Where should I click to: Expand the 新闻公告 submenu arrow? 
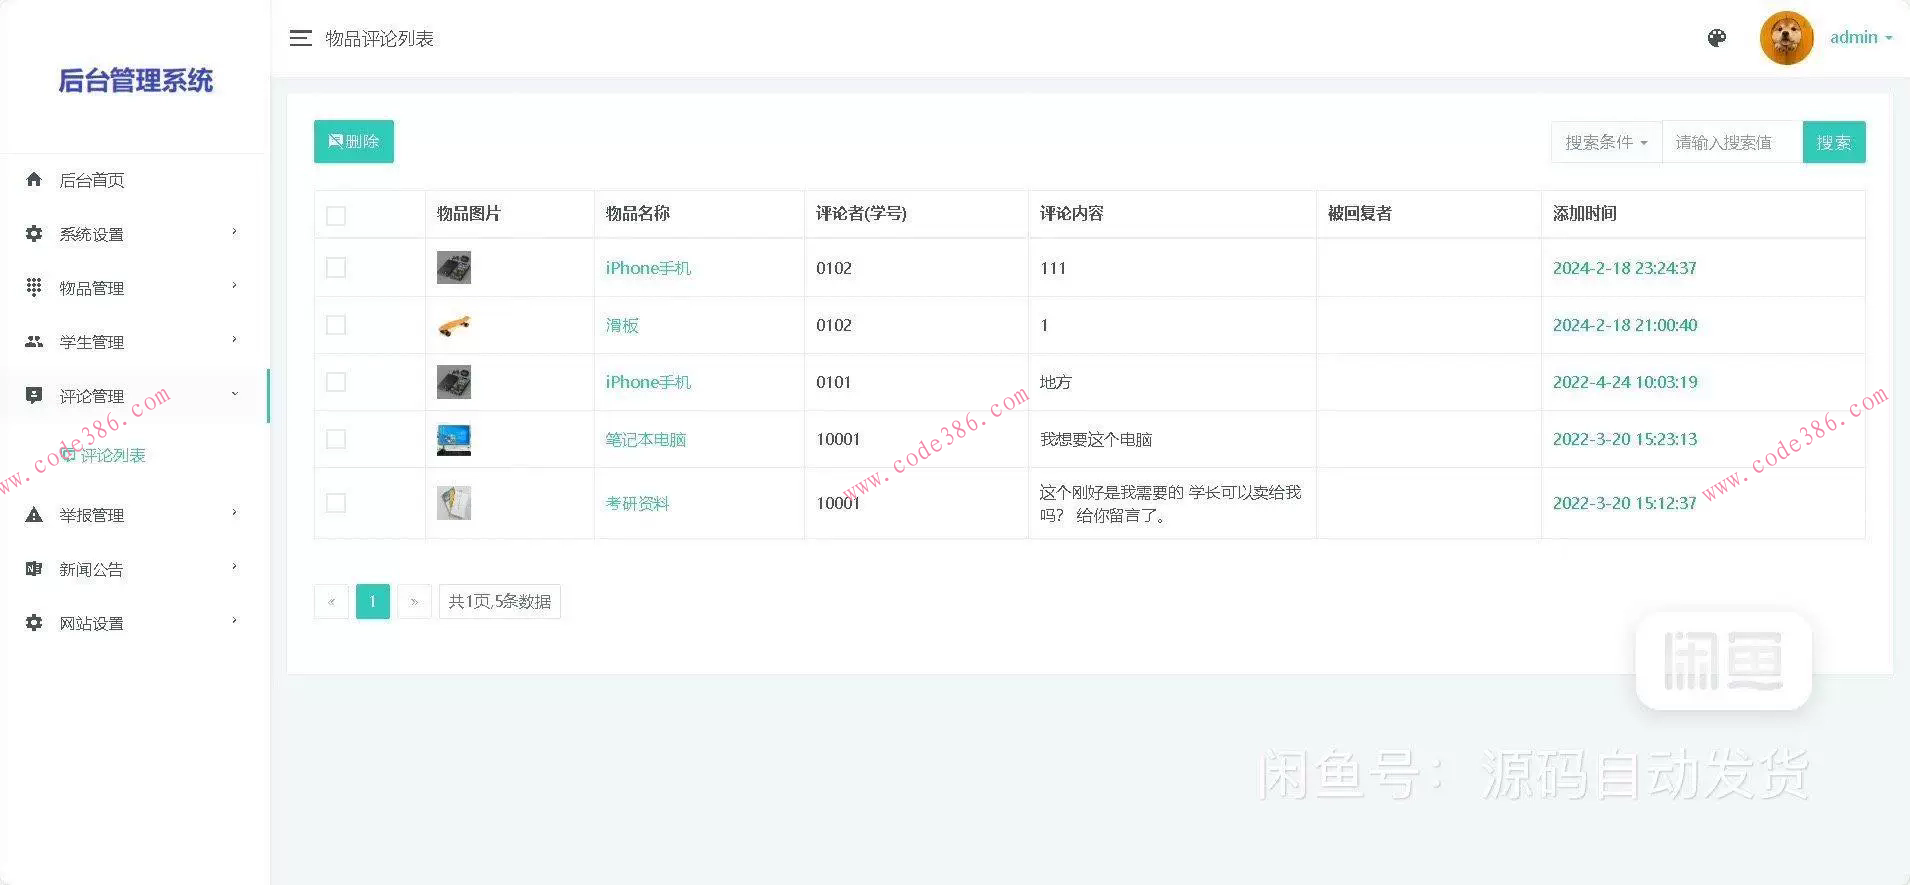pos(235,567)
